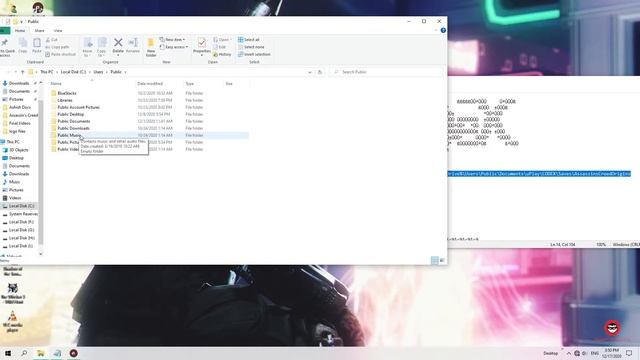This screenshot has width=640, height=360.
Task: Click the Rename icon in Organize group
Action: point(133,45)
